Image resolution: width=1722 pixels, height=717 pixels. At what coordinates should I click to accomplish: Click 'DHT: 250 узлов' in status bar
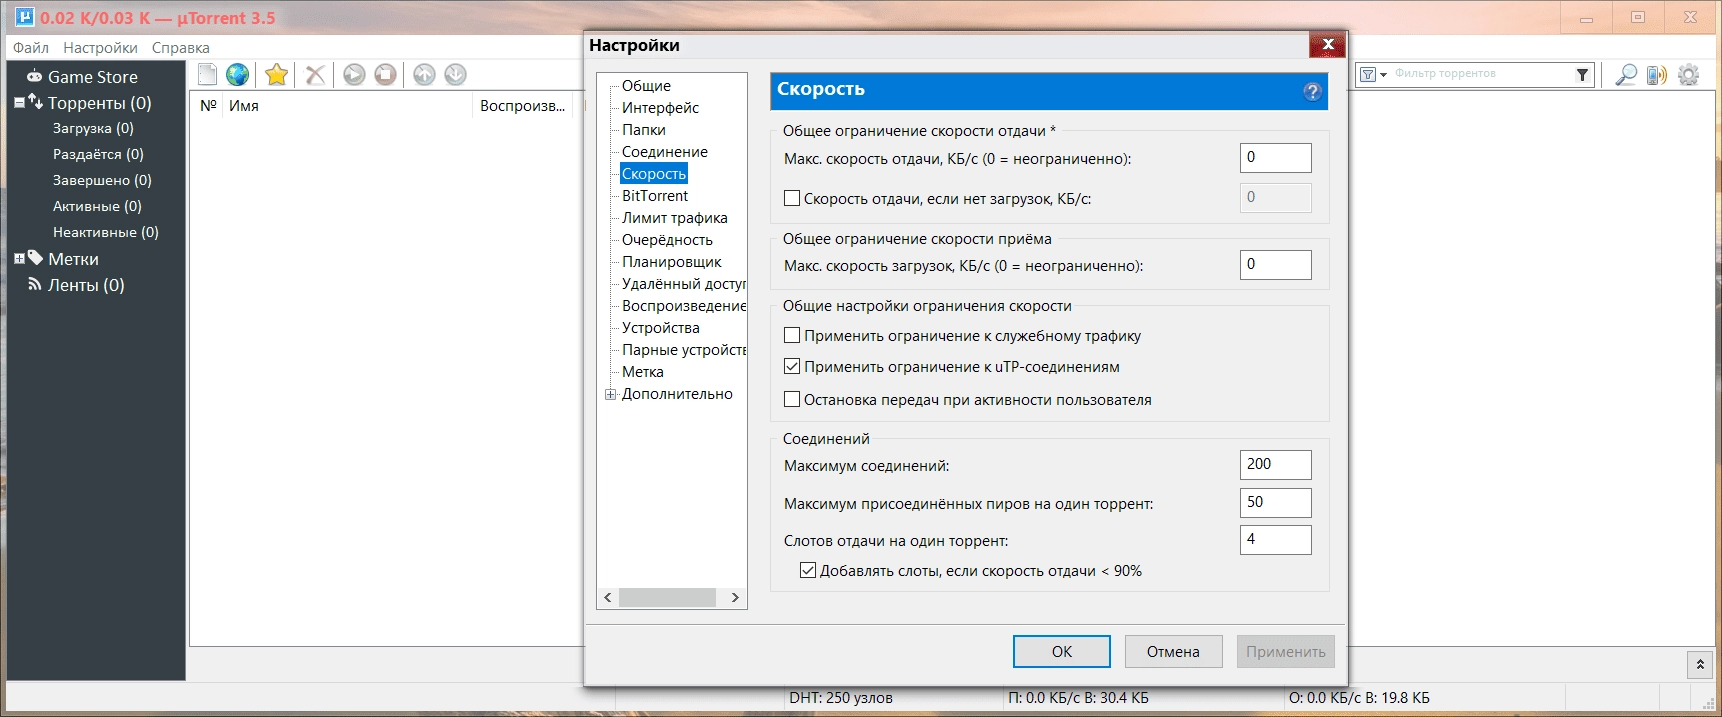tap(840, 698)
